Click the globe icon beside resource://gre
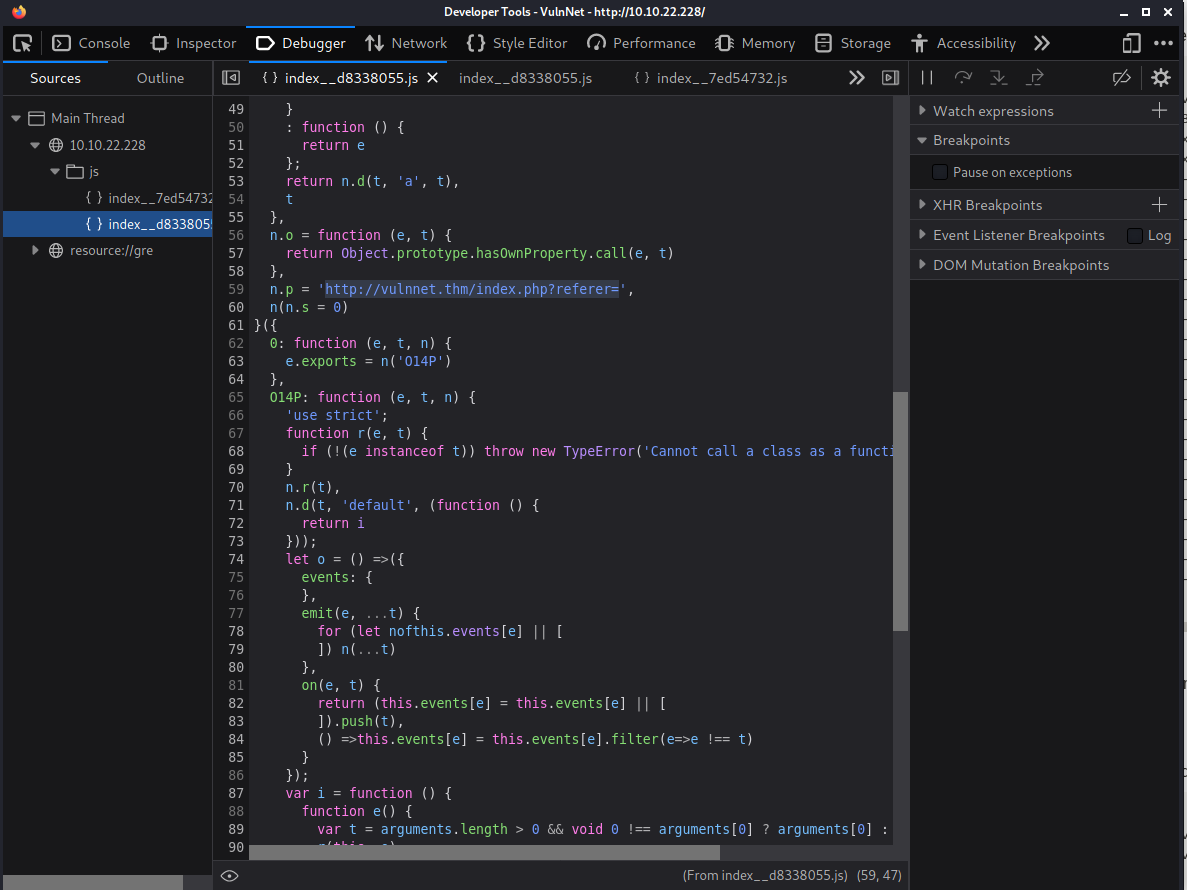Image resolution: width=1187 pixels, height=890 pixels. (56, 251)
